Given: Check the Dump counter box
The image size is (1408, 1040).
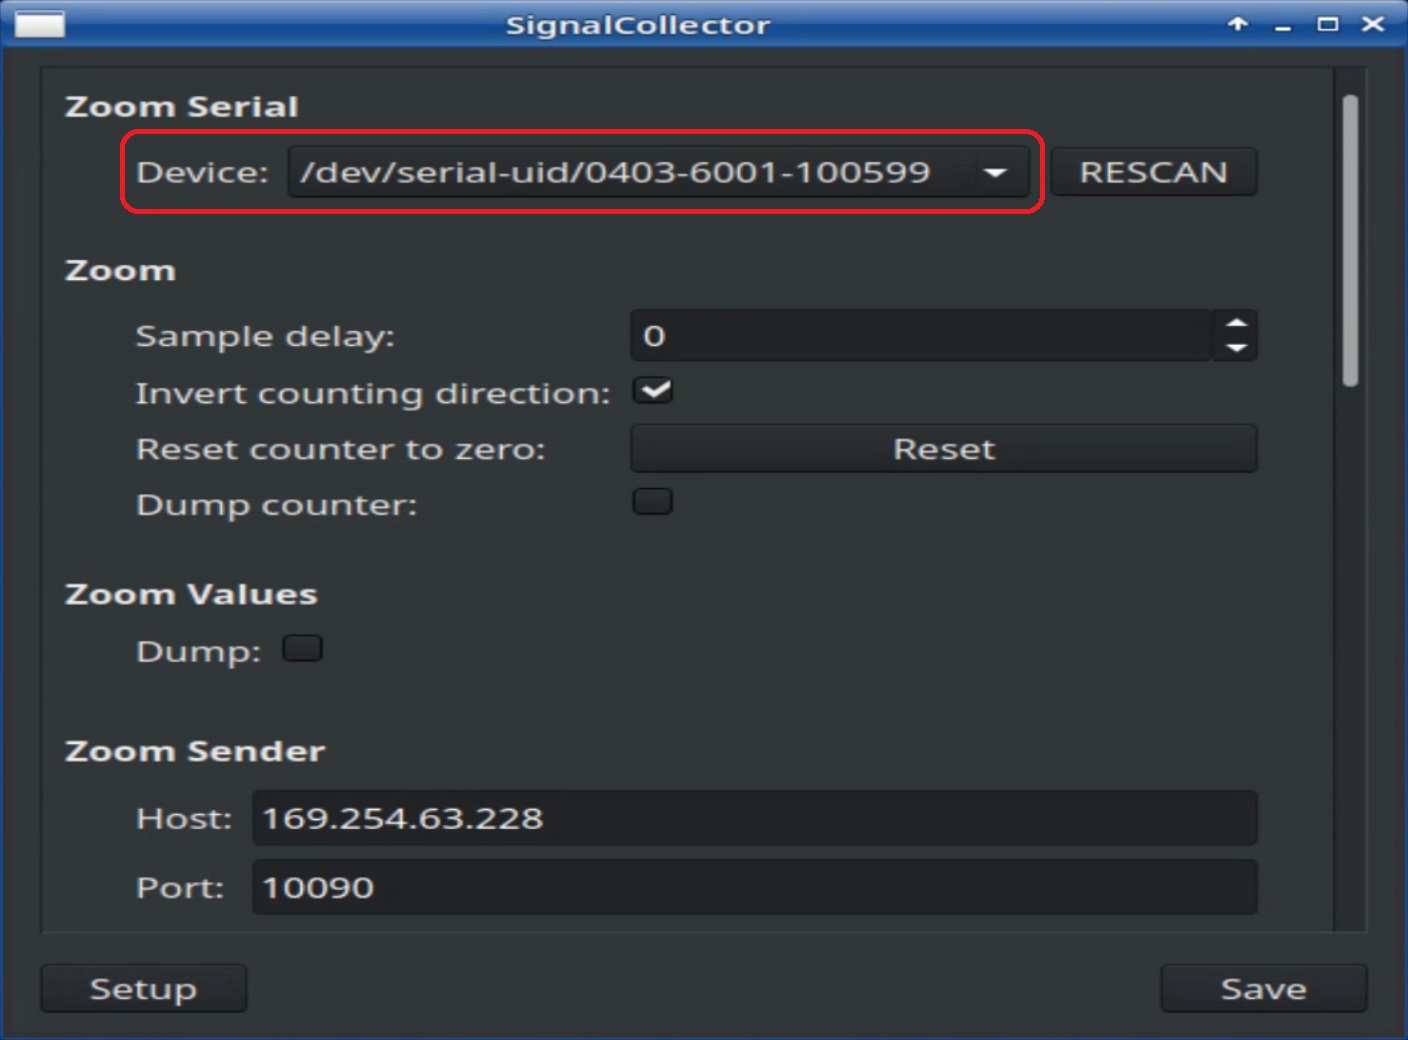Looking at the screenshot, I should click(652, 501).
